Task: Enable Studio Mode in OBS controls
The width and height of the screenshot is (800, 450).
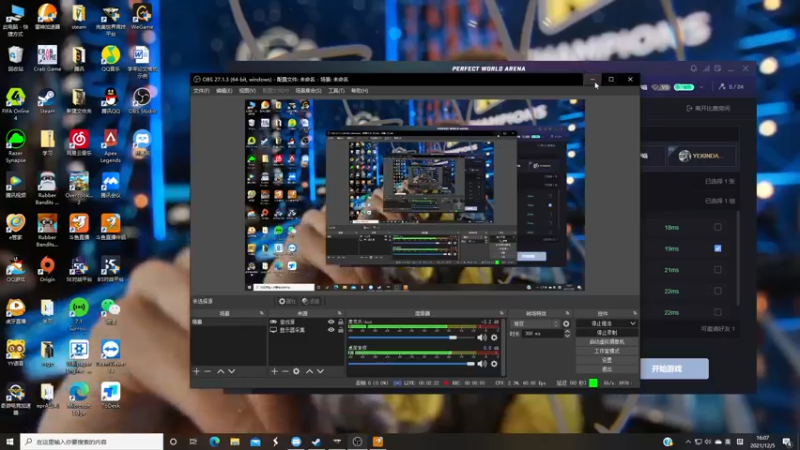Action: coord(607,351)
